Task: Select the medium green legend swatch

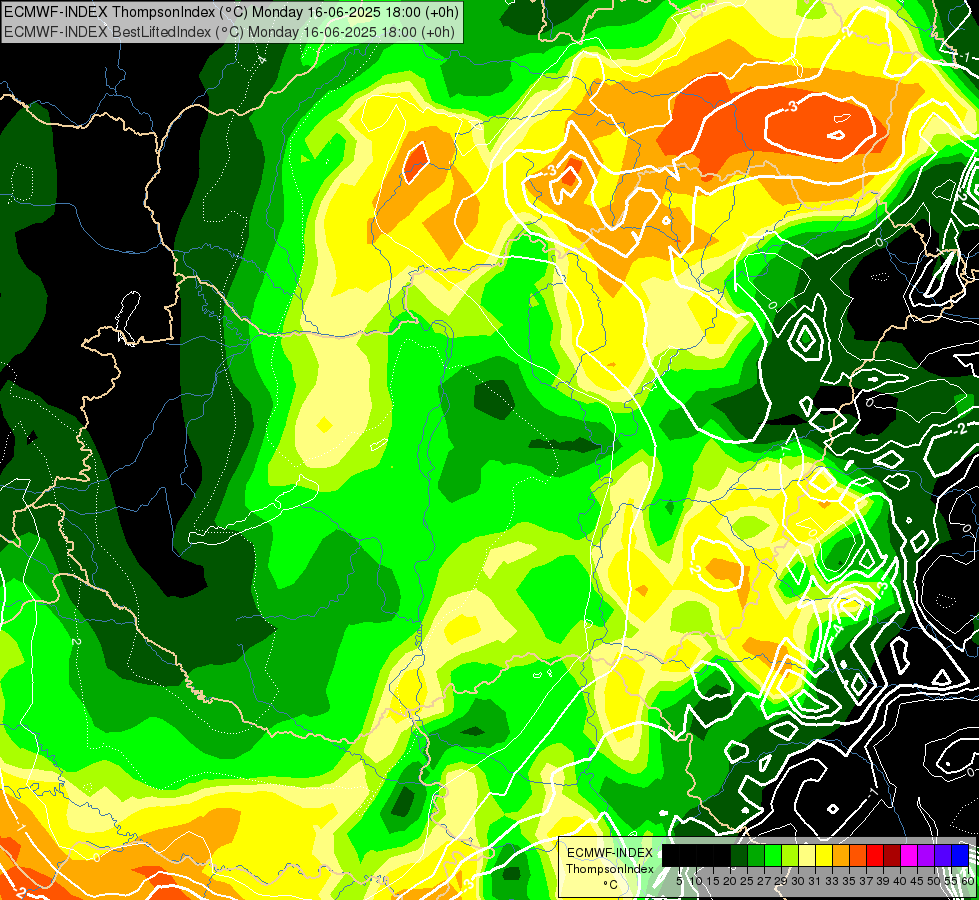Action: point(755,855)
